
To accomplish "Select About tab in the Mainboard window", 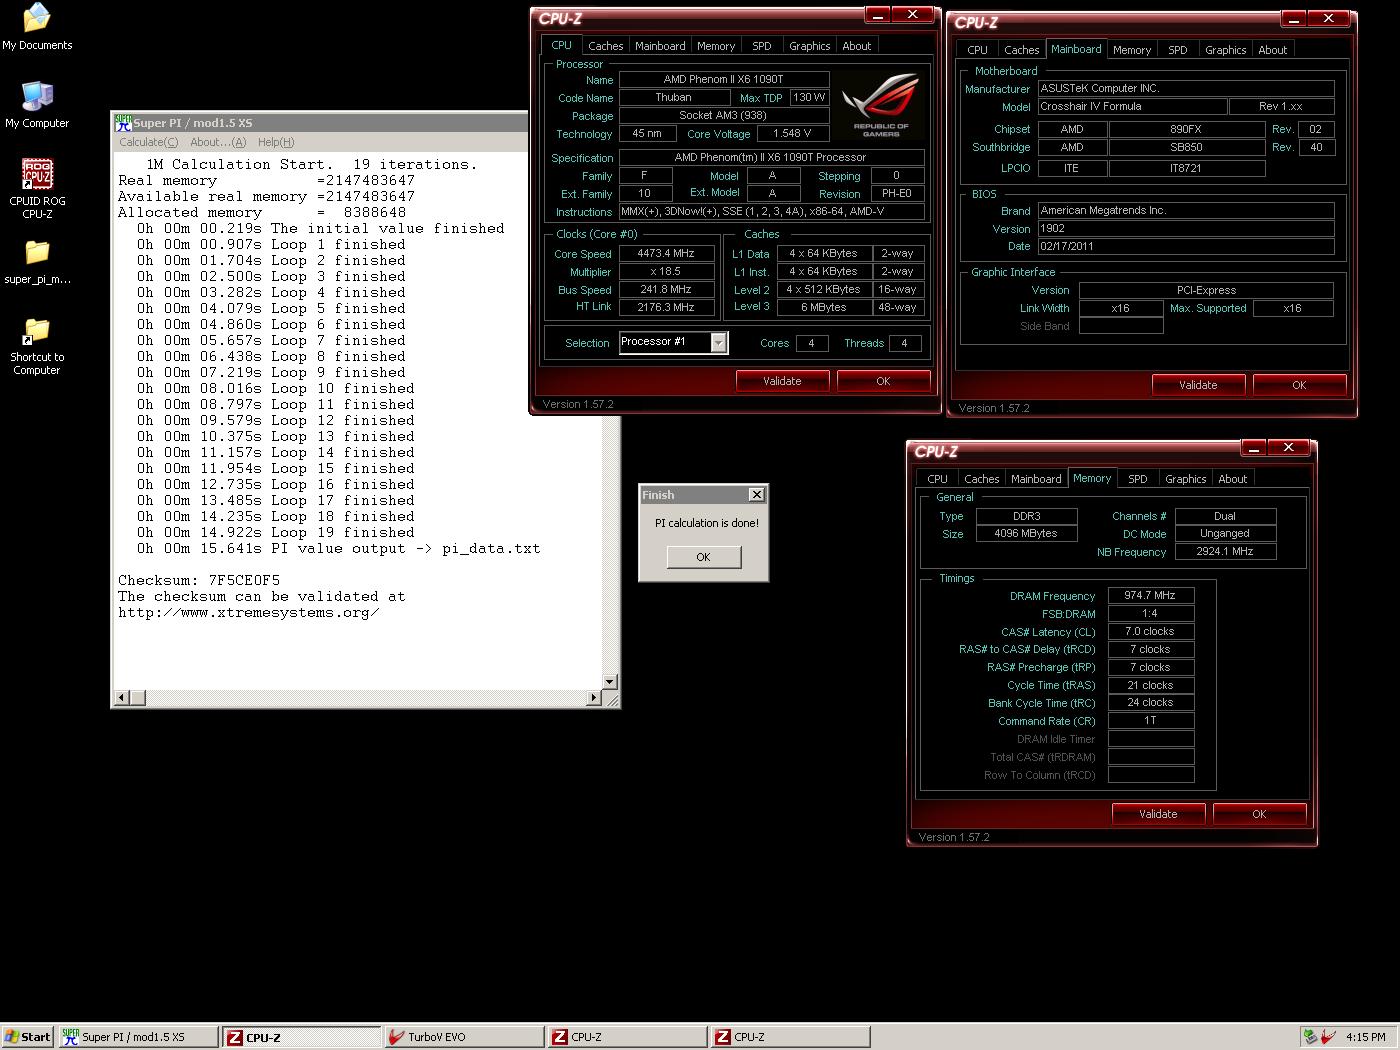I will point(1272,50).
